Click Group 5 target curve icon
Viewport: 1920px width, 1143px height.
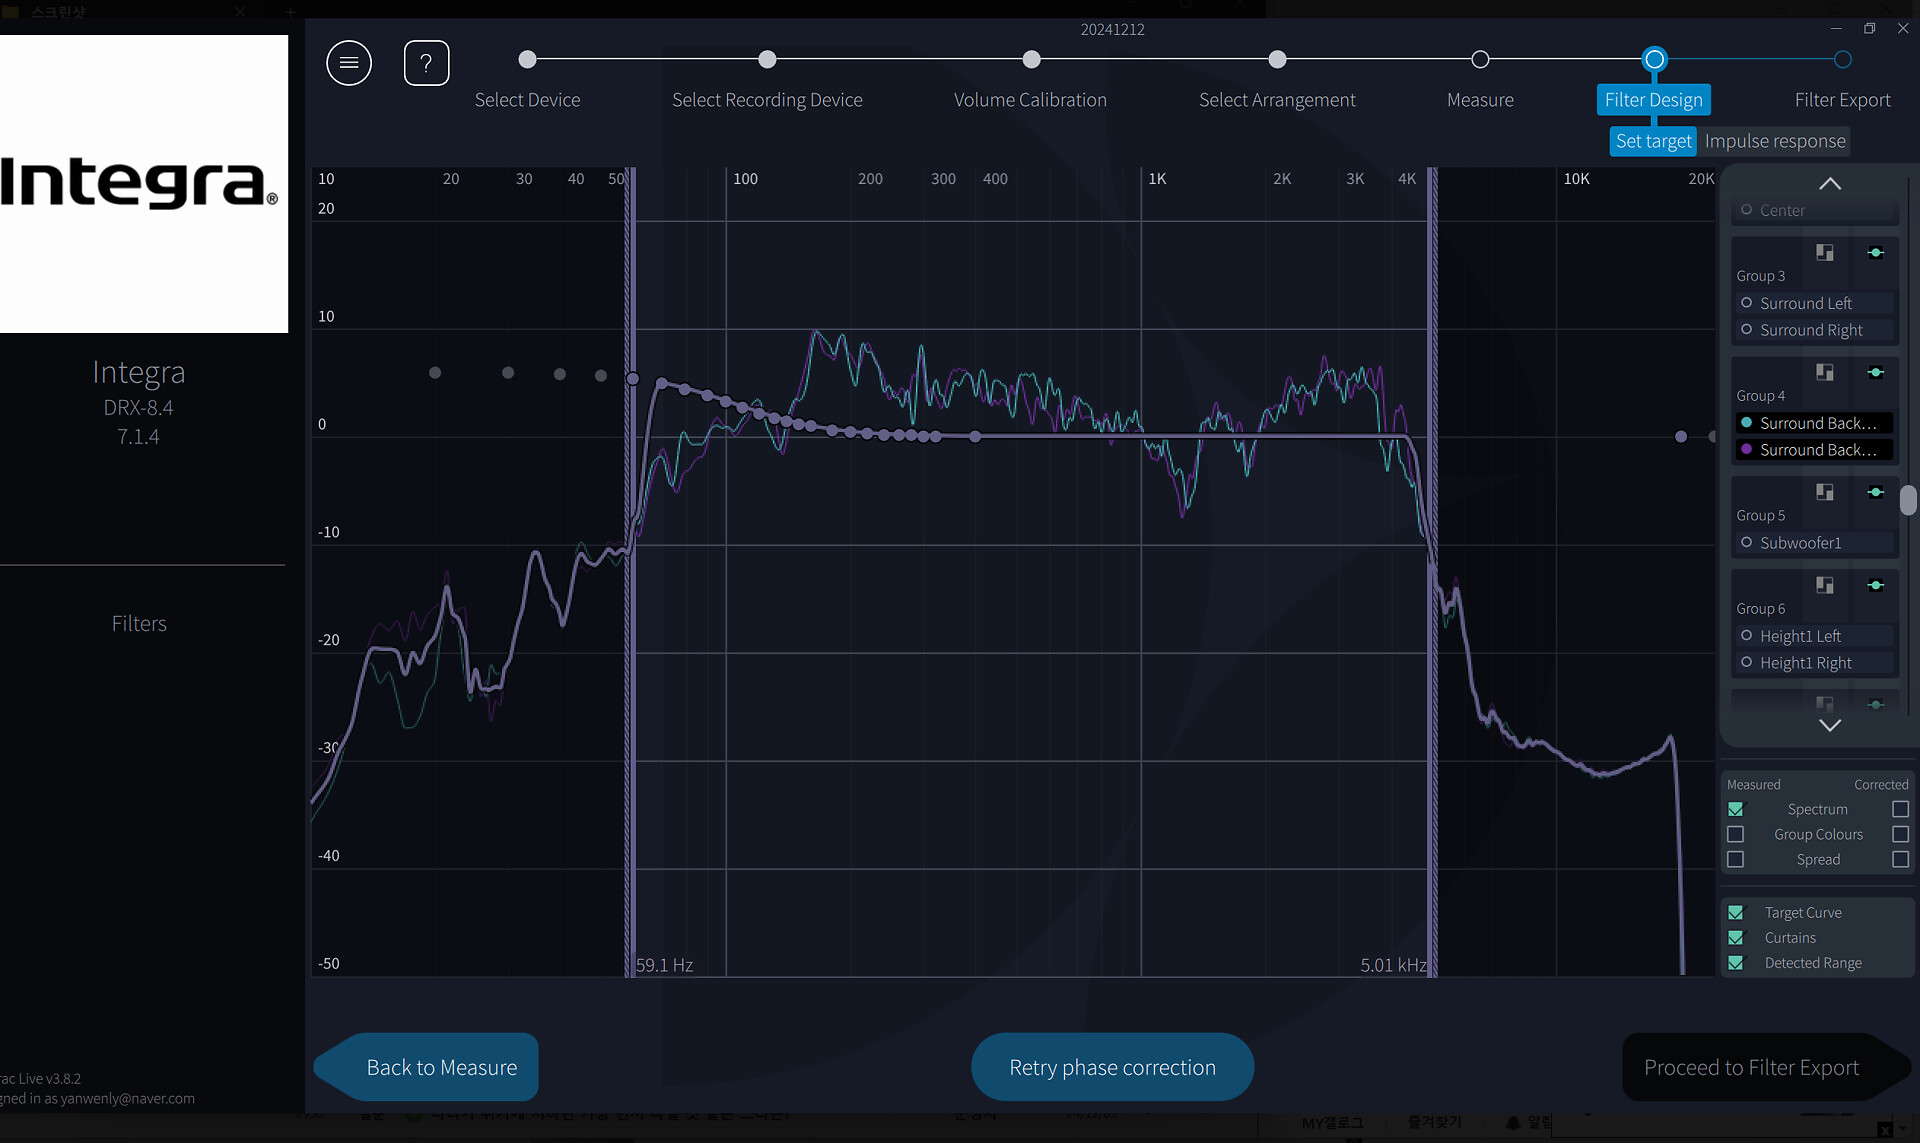pos(1875,492)
